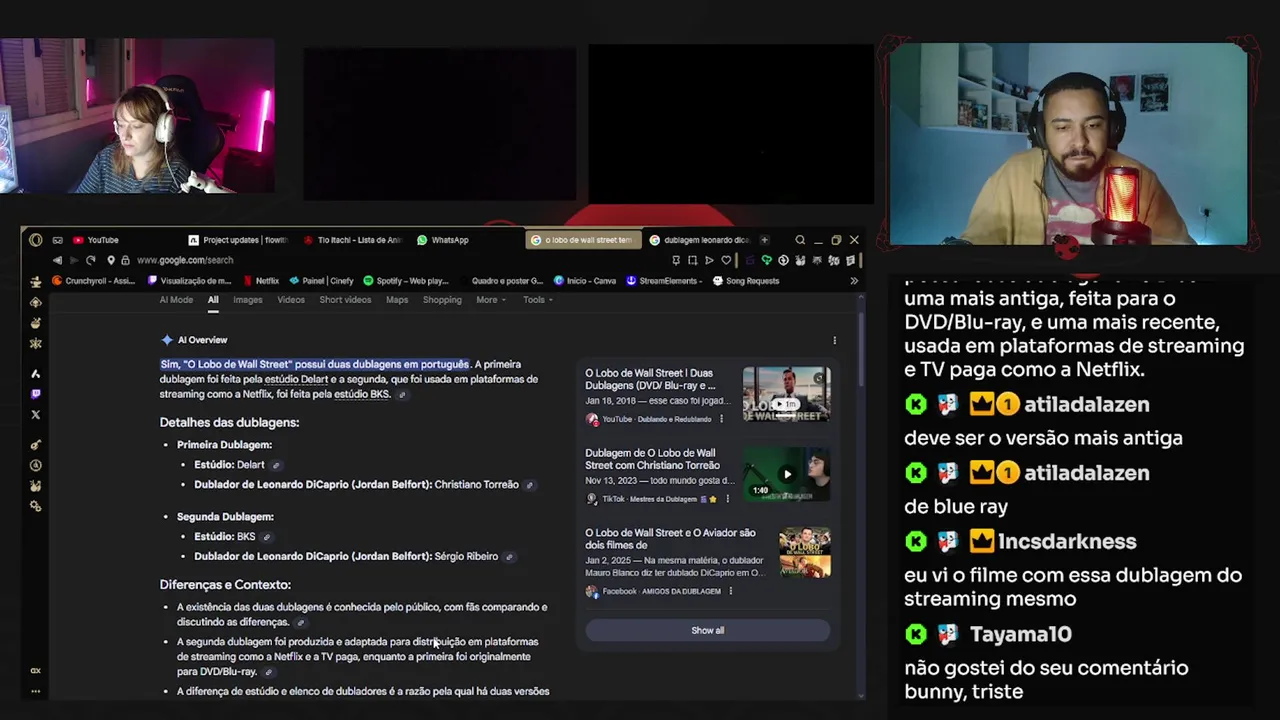Select the Images search filter tab
The image size is (1280, 720).
pyautogui.click(x=247, y=300)
